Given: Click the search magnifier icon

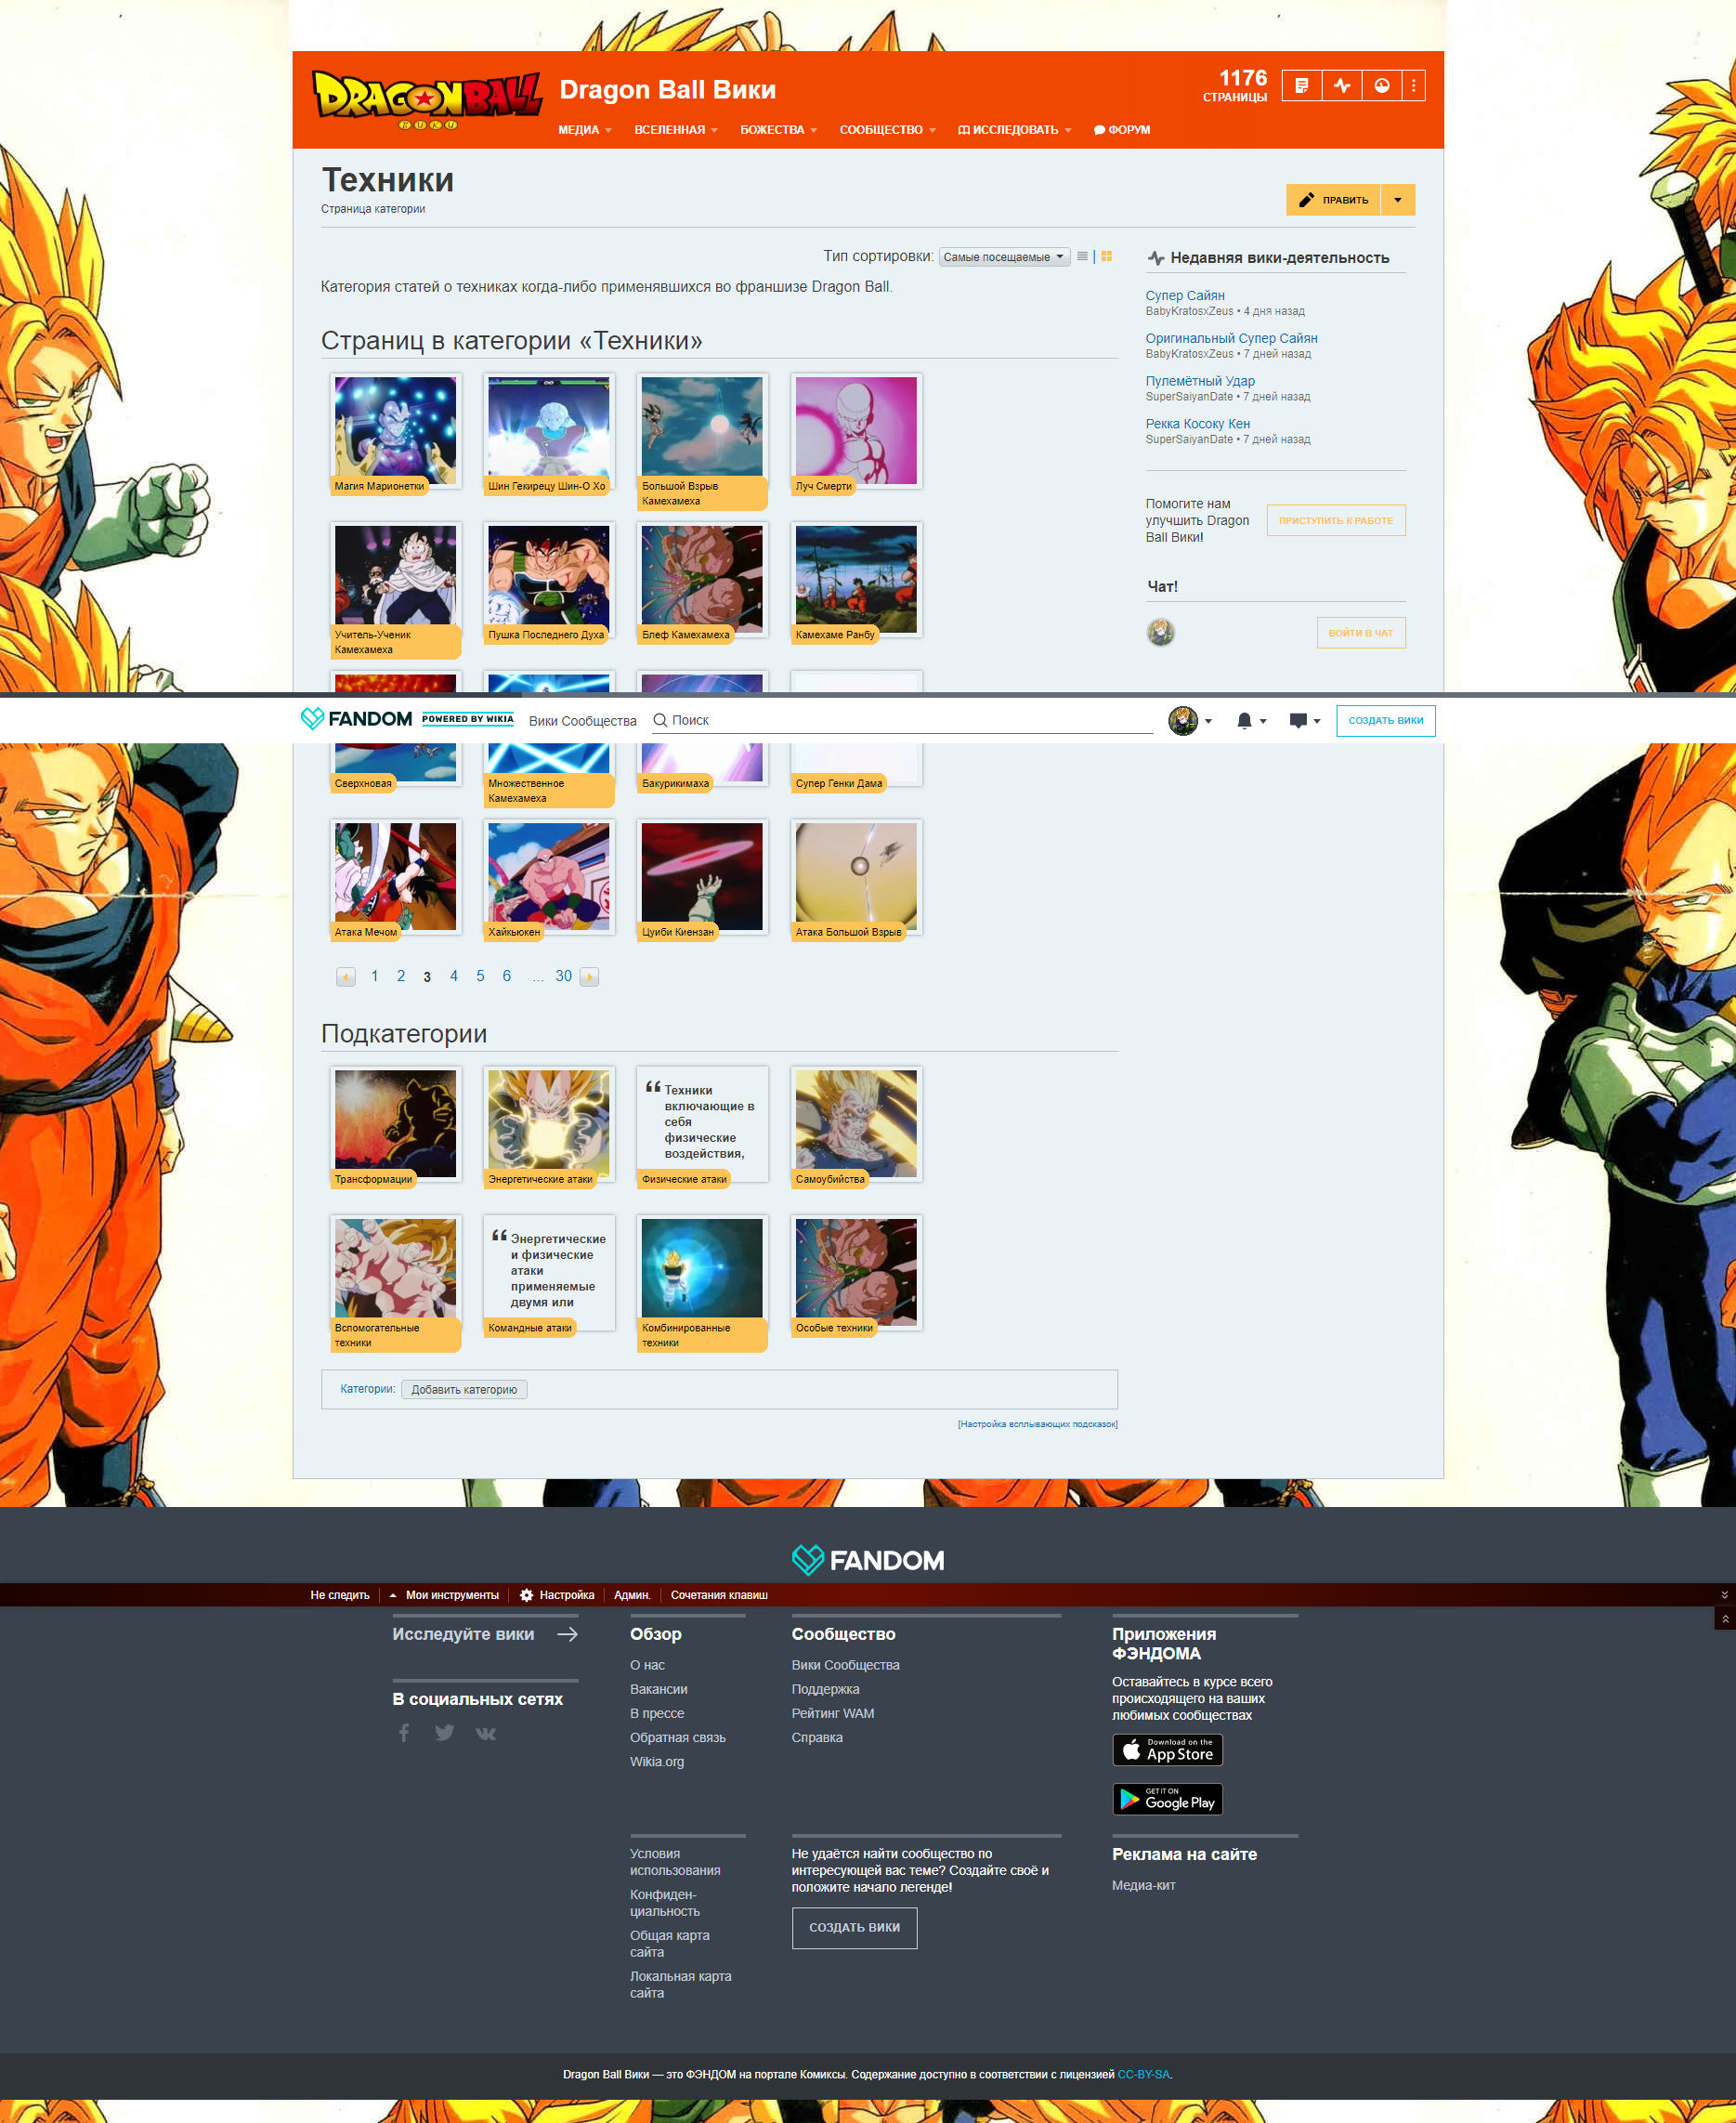Looking at the screenshot, I should click(x=660, y=720).
